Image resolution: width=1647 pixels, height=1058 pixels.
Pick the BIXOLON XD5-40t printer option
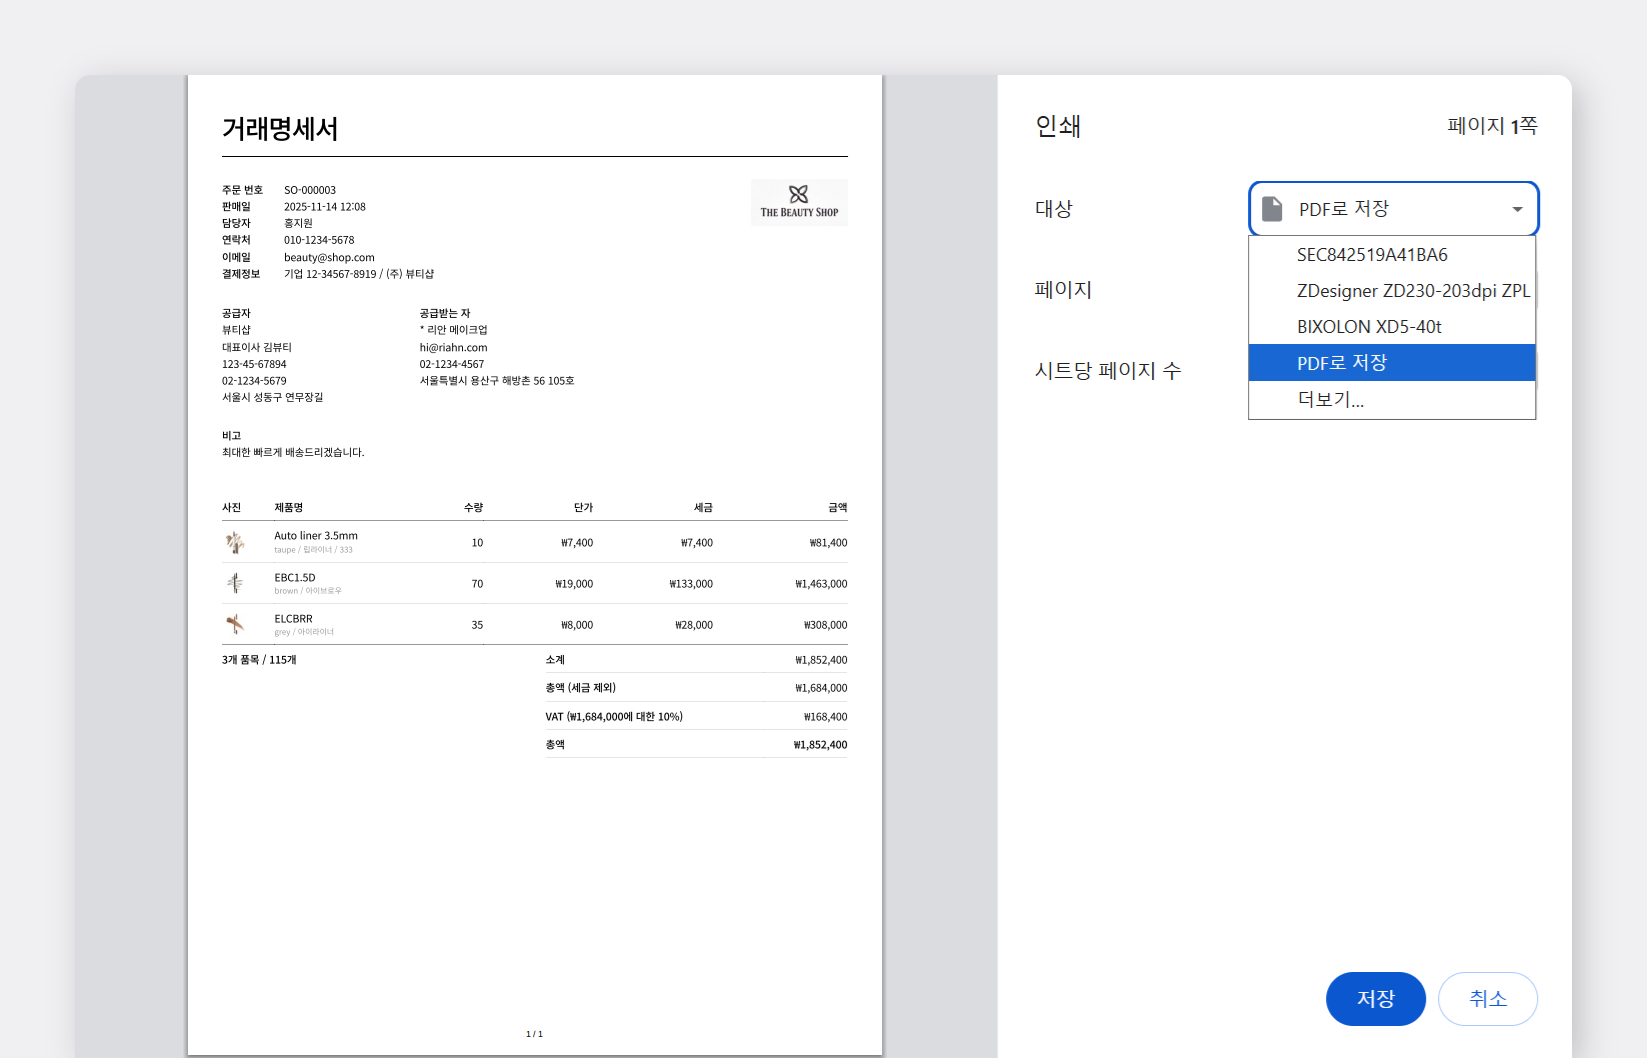pyautogui.click(x=1369, y=327)
